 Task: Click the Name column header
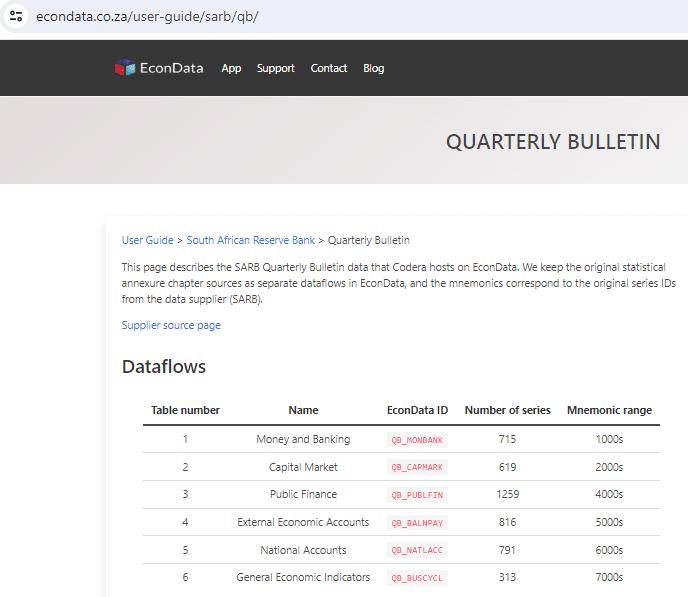[303, 410]
